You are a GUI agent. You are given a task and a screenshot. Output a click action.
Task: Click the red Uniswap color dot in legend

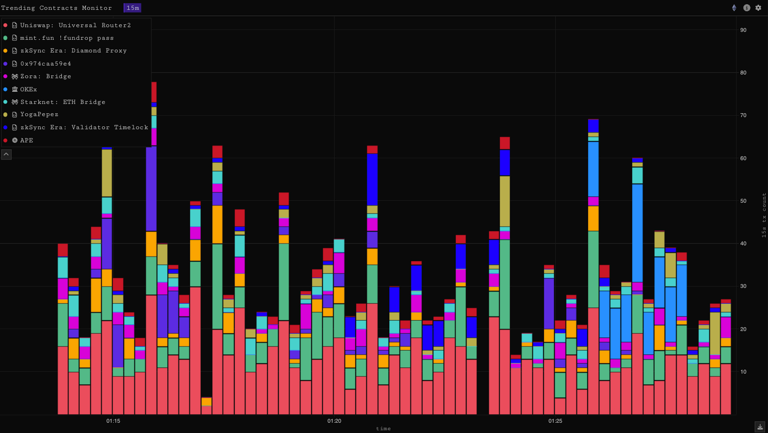tap(5, 25)
